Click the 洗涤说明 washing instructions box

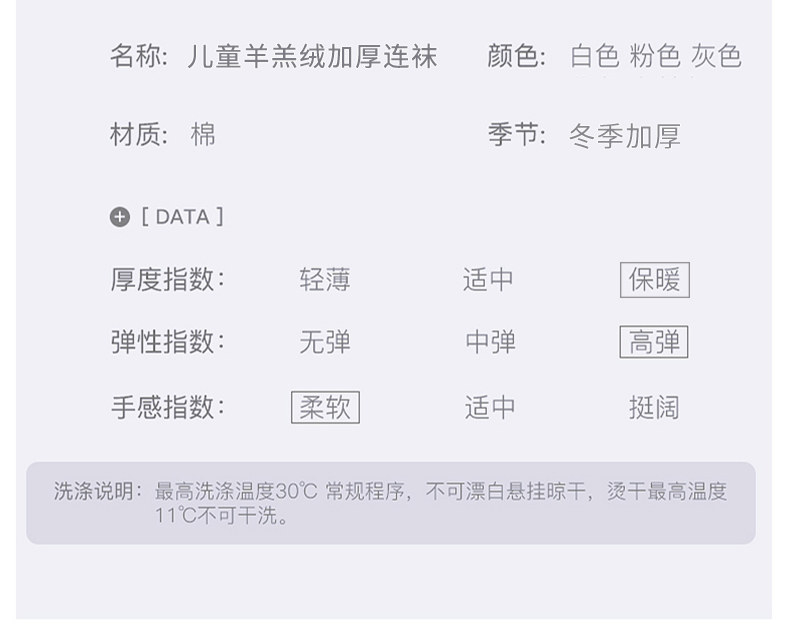pyautogui.click(x=391, y=503)
